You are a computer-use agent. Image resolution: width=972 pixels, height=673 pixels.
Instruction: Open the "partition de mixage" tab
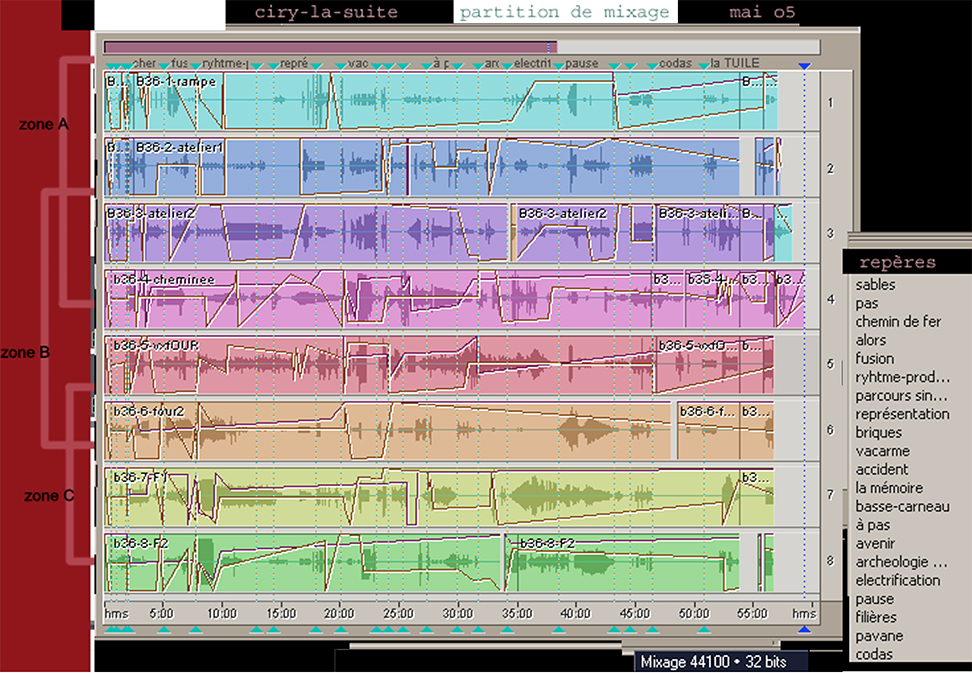[x=564, y=12]
